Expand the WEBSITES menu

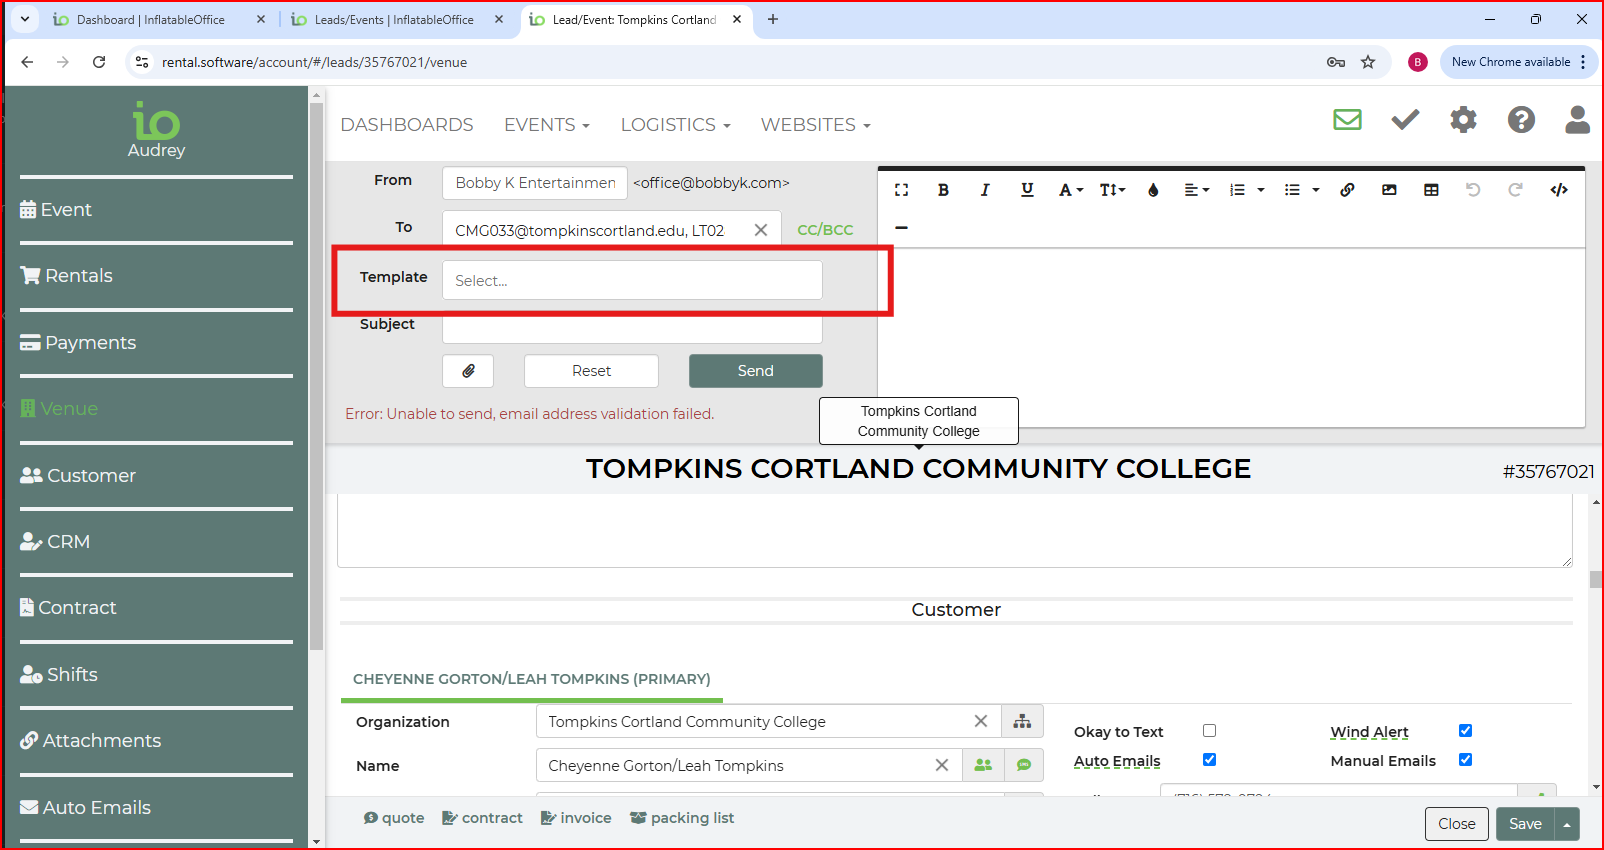point(815,125)
